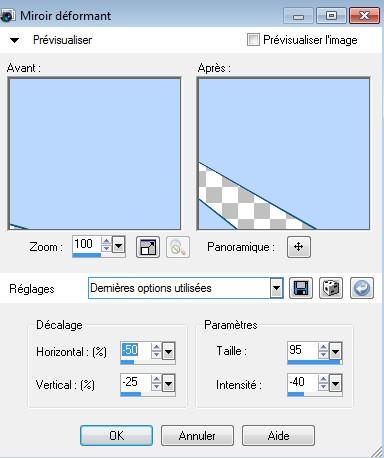The image size is (384, 458).
Task: Open the Réglages presets dropdown
Action: (x=276, y=288)
